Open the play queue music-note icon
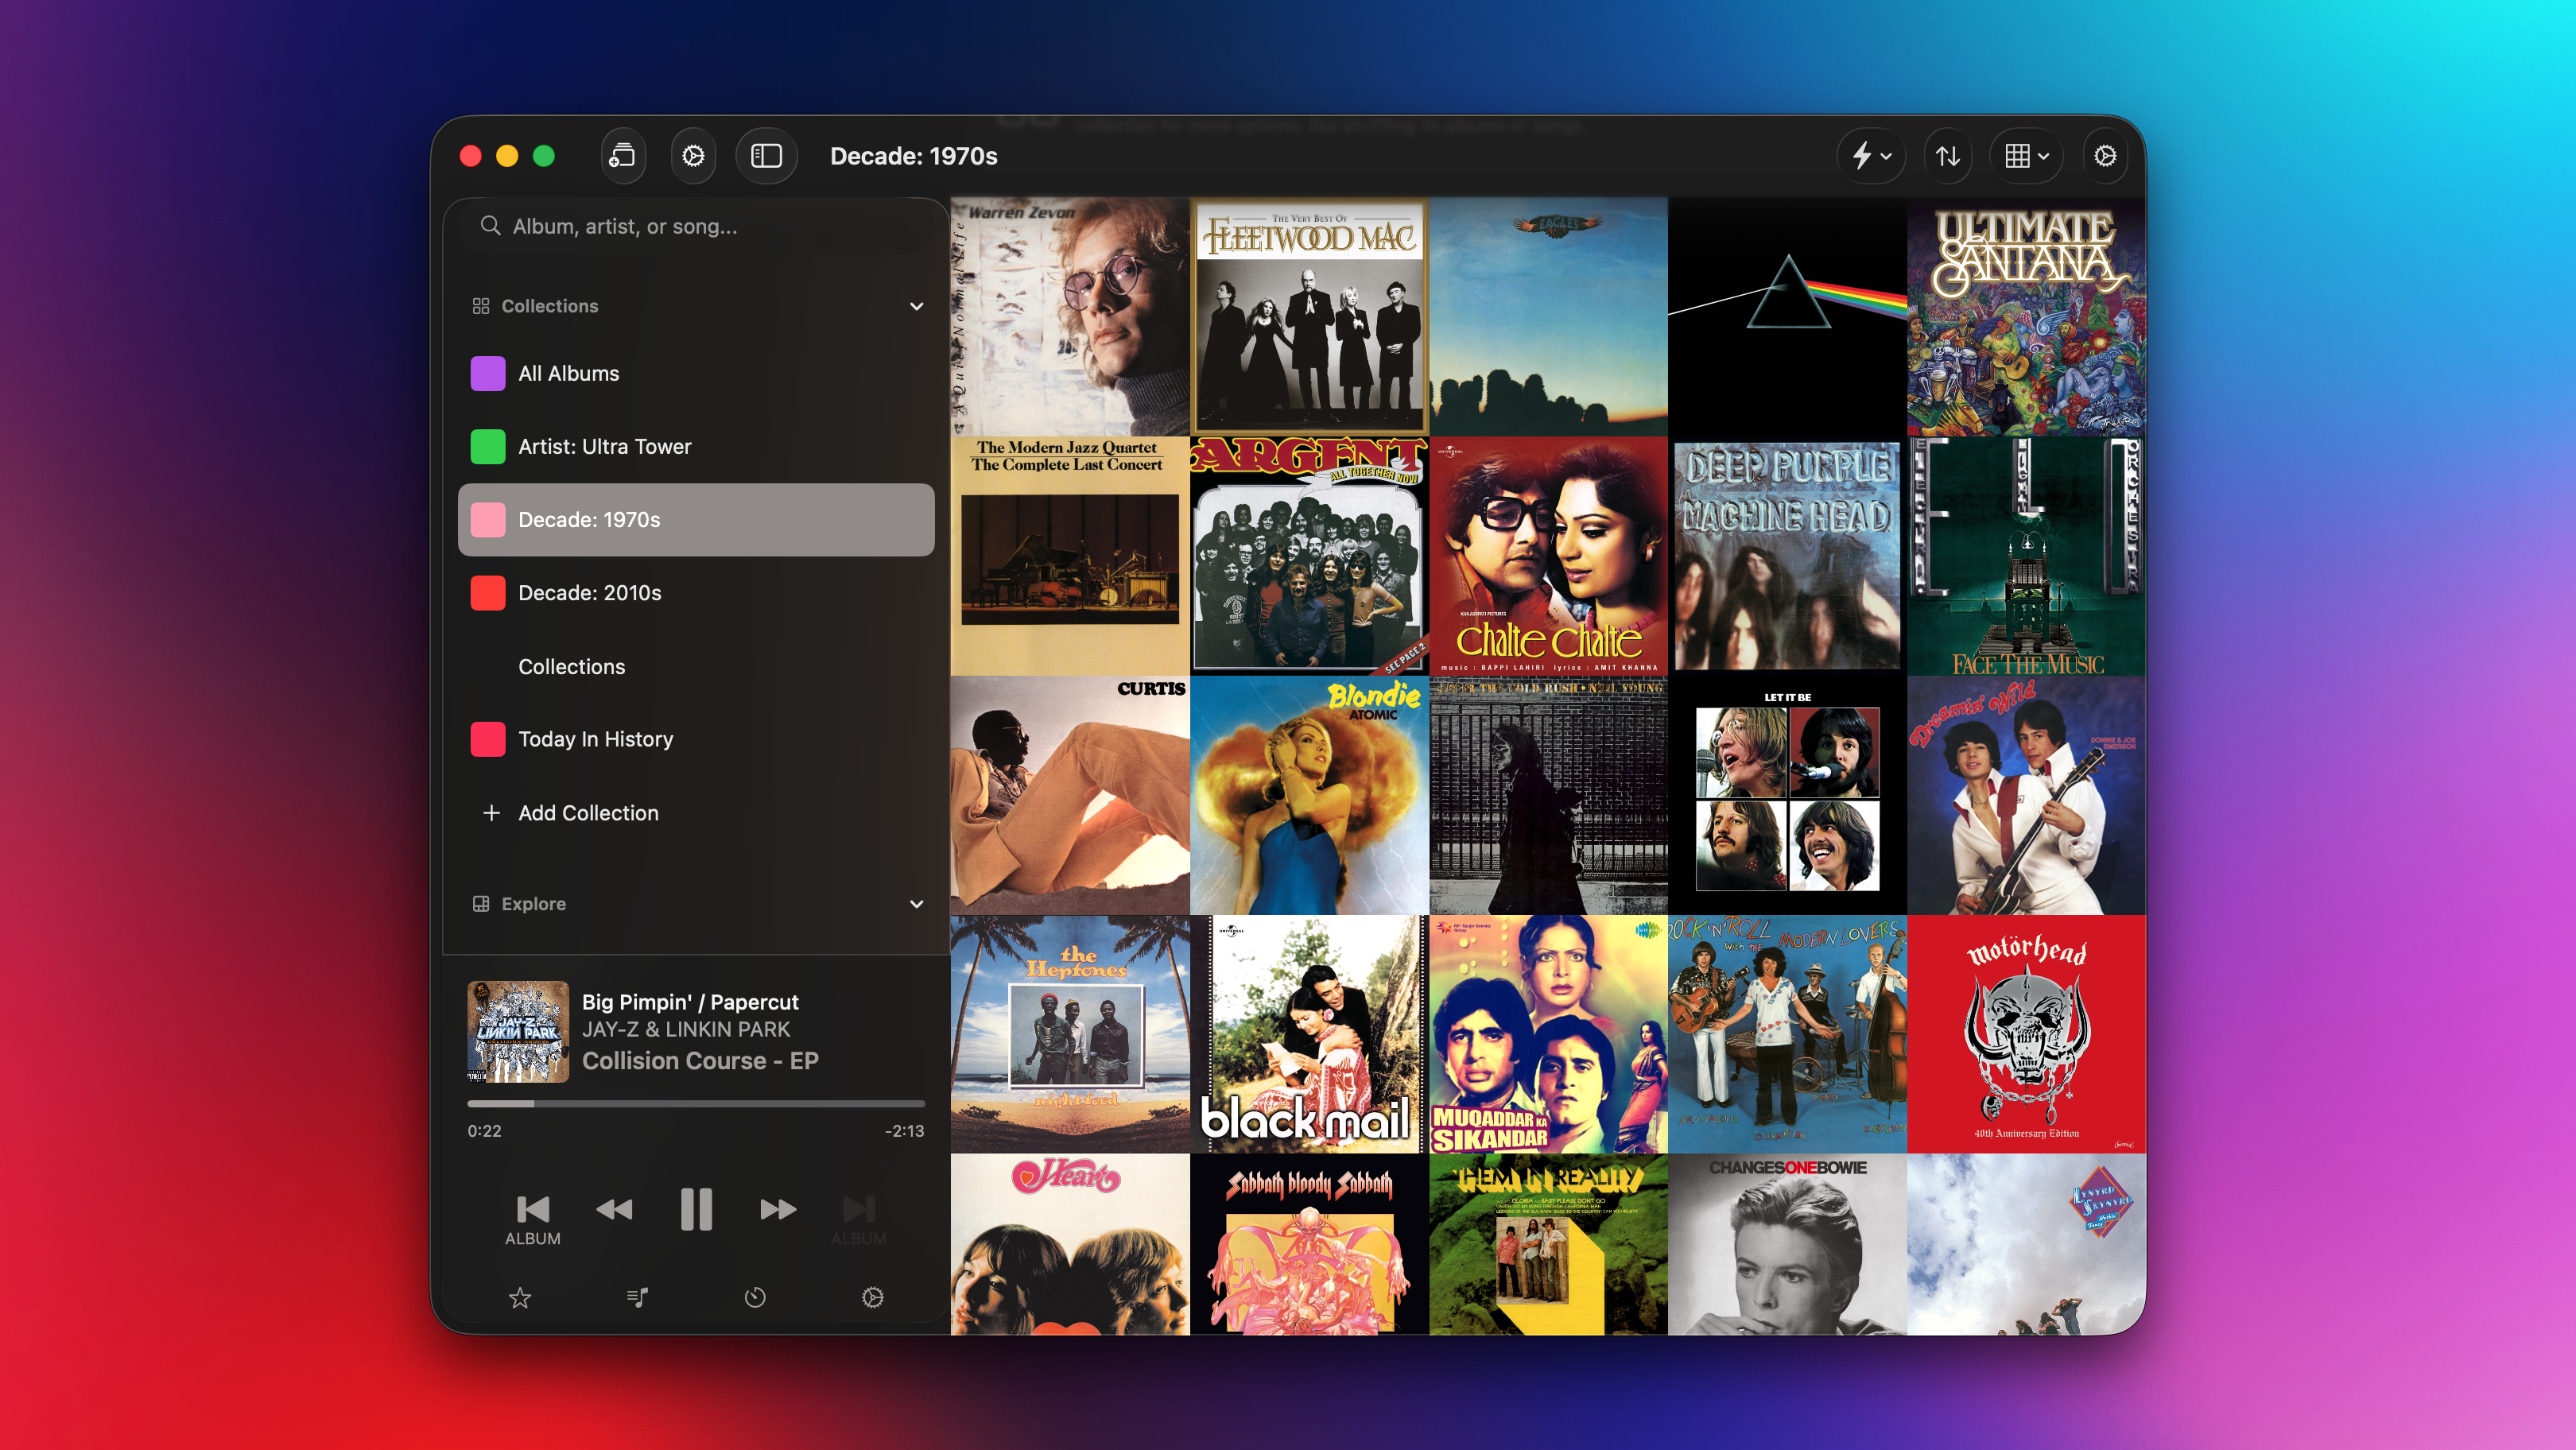This screenshot has height=1450, width=2576. click(x=637, y=1297)
